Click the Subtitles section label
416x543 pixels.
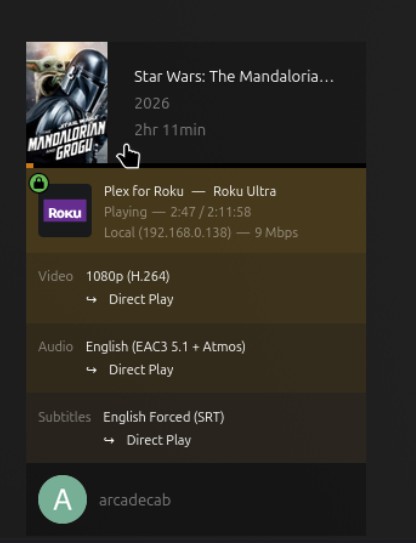coord(64,417)
